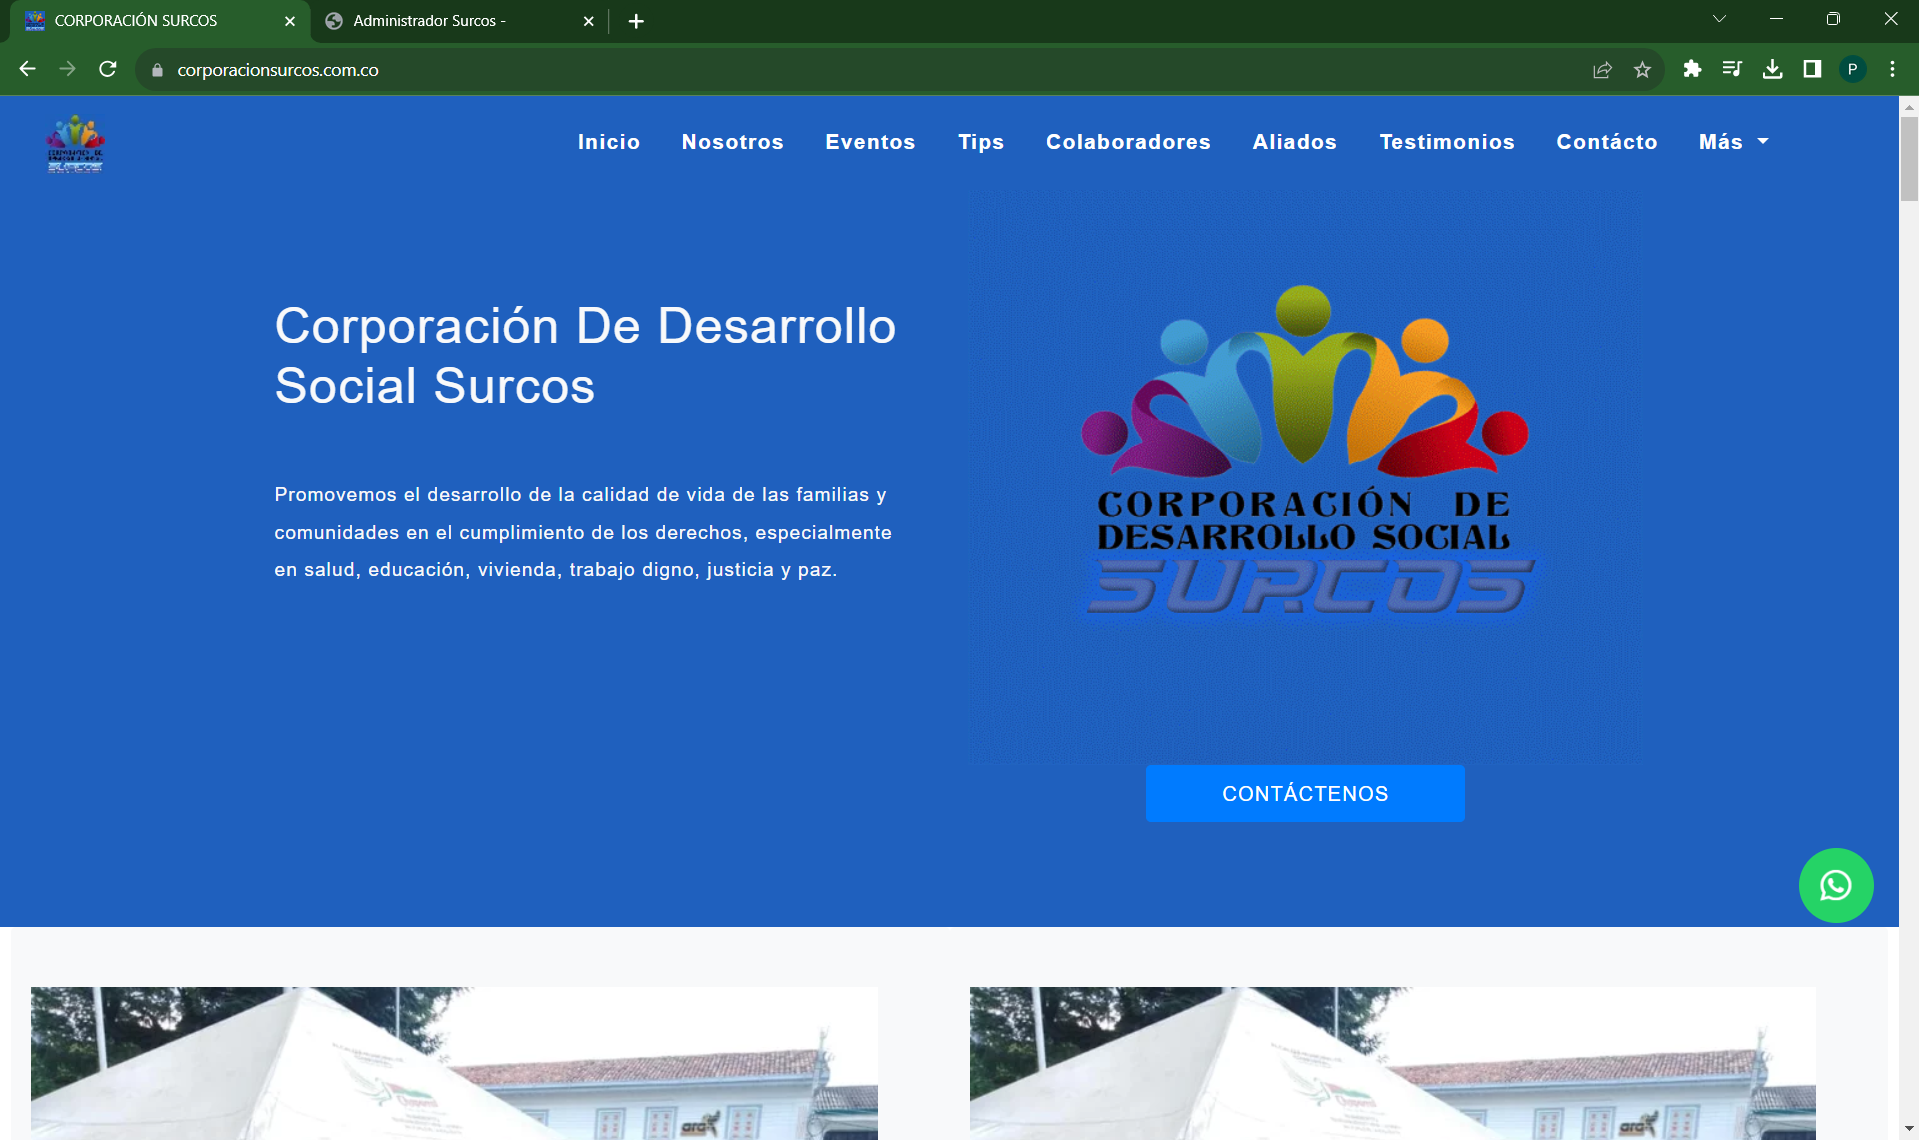Close the CORPORACIÓN SURCOS tab
The image size is (1919, 1140).
pos(290,21)
